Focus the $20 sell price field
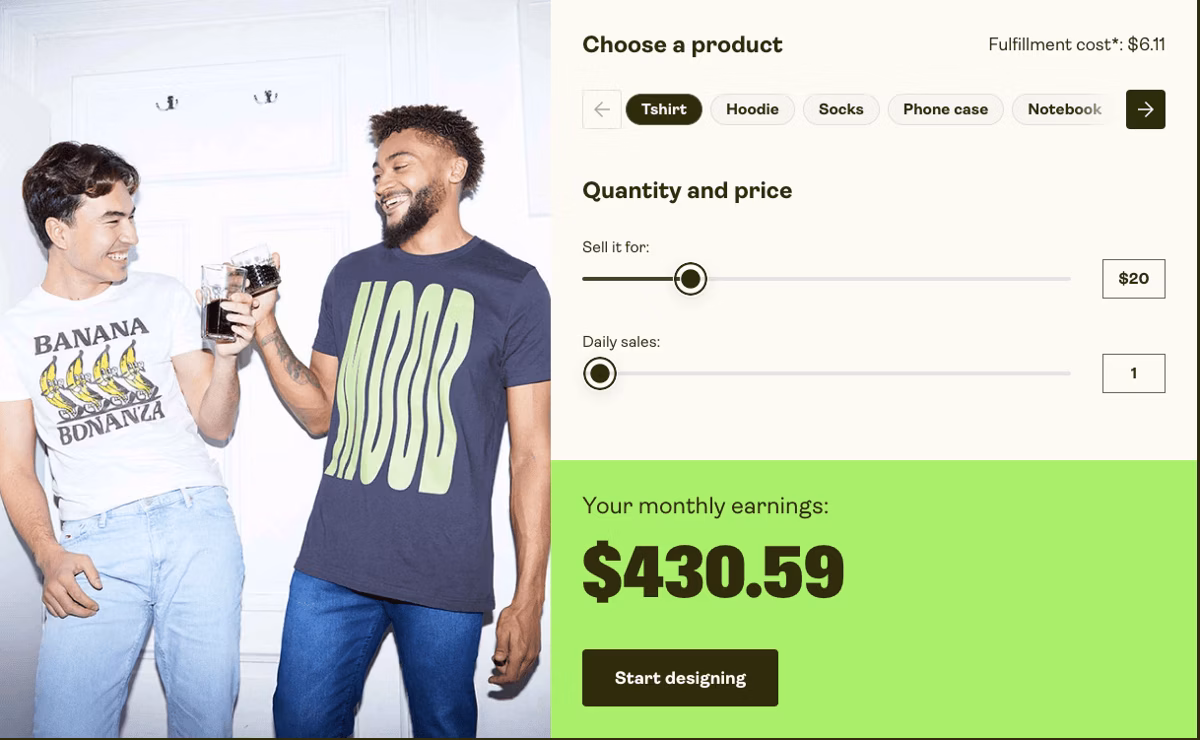The width and height of the screenshot is (1200, 740). pos(1133,279)
